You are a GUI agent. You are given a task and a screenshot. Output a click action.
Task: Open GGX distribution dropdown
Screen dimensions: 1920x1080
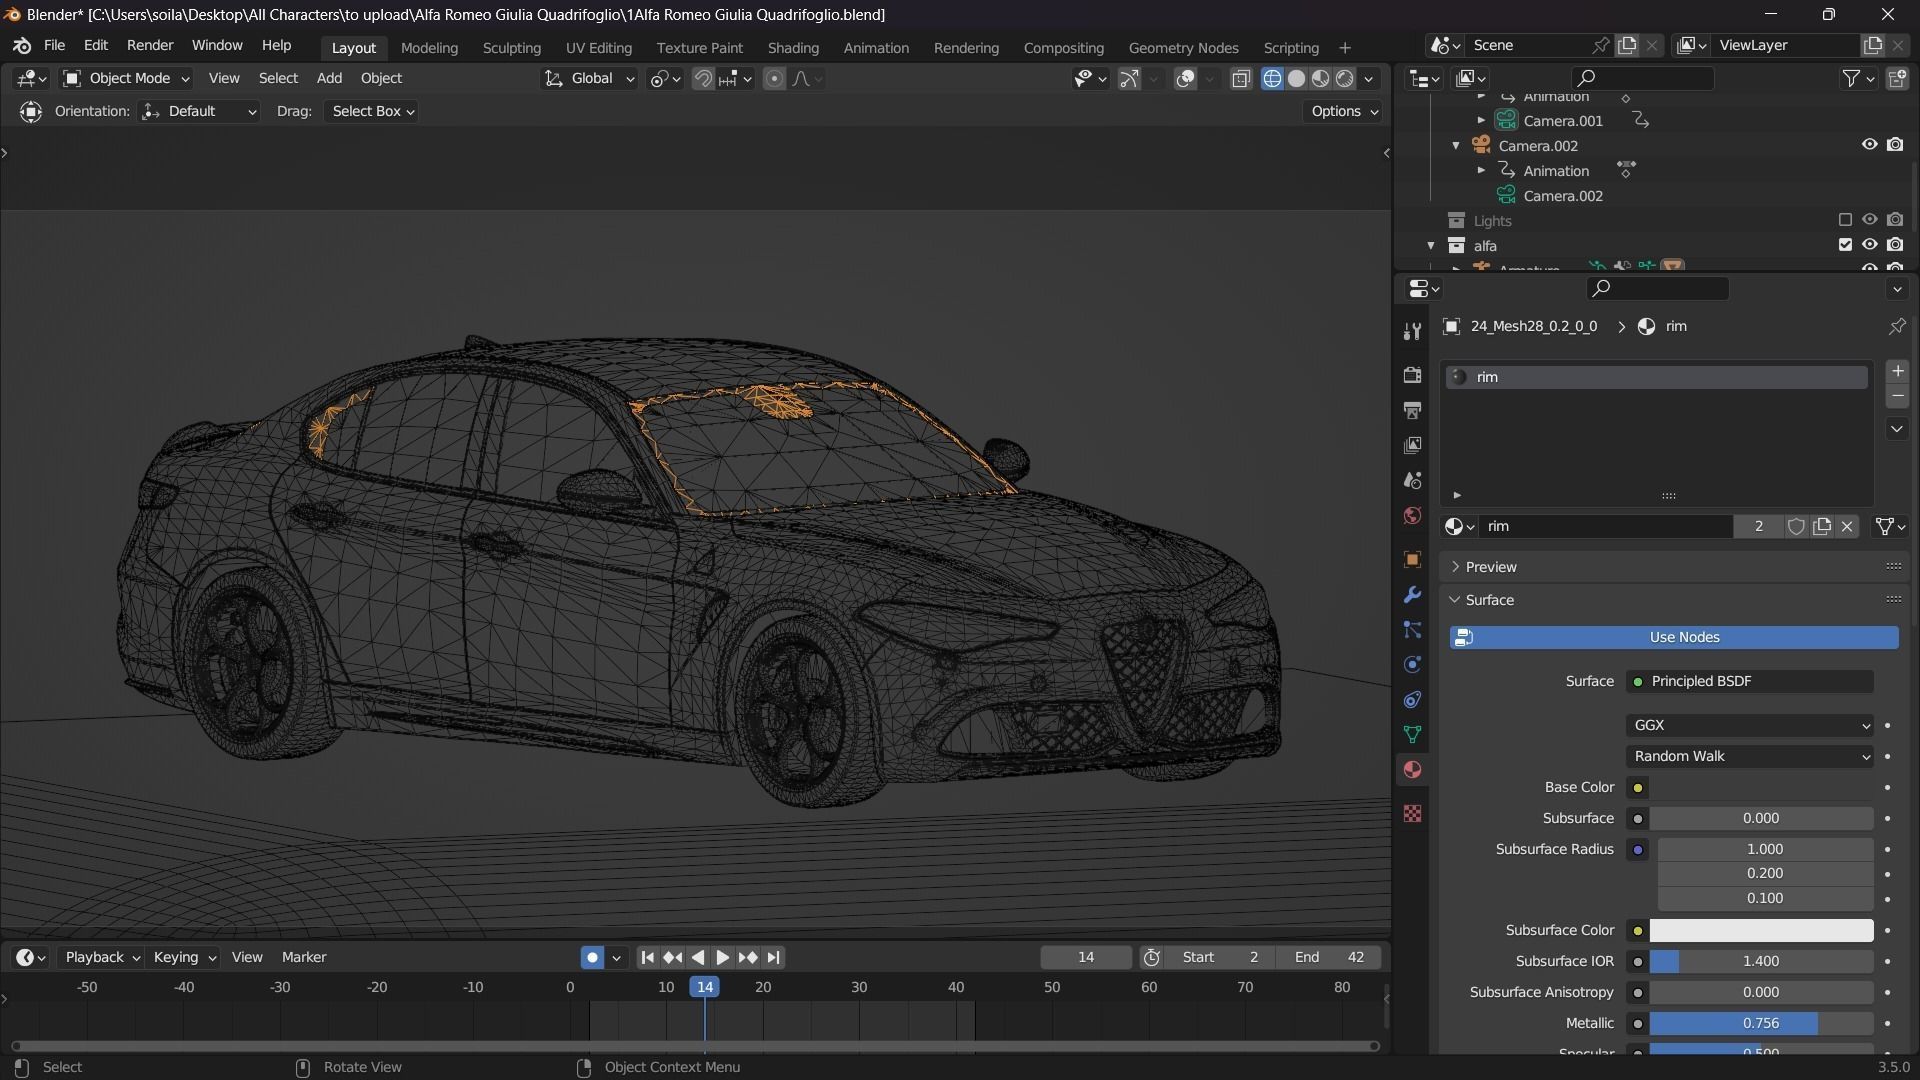click(1750, 725)
